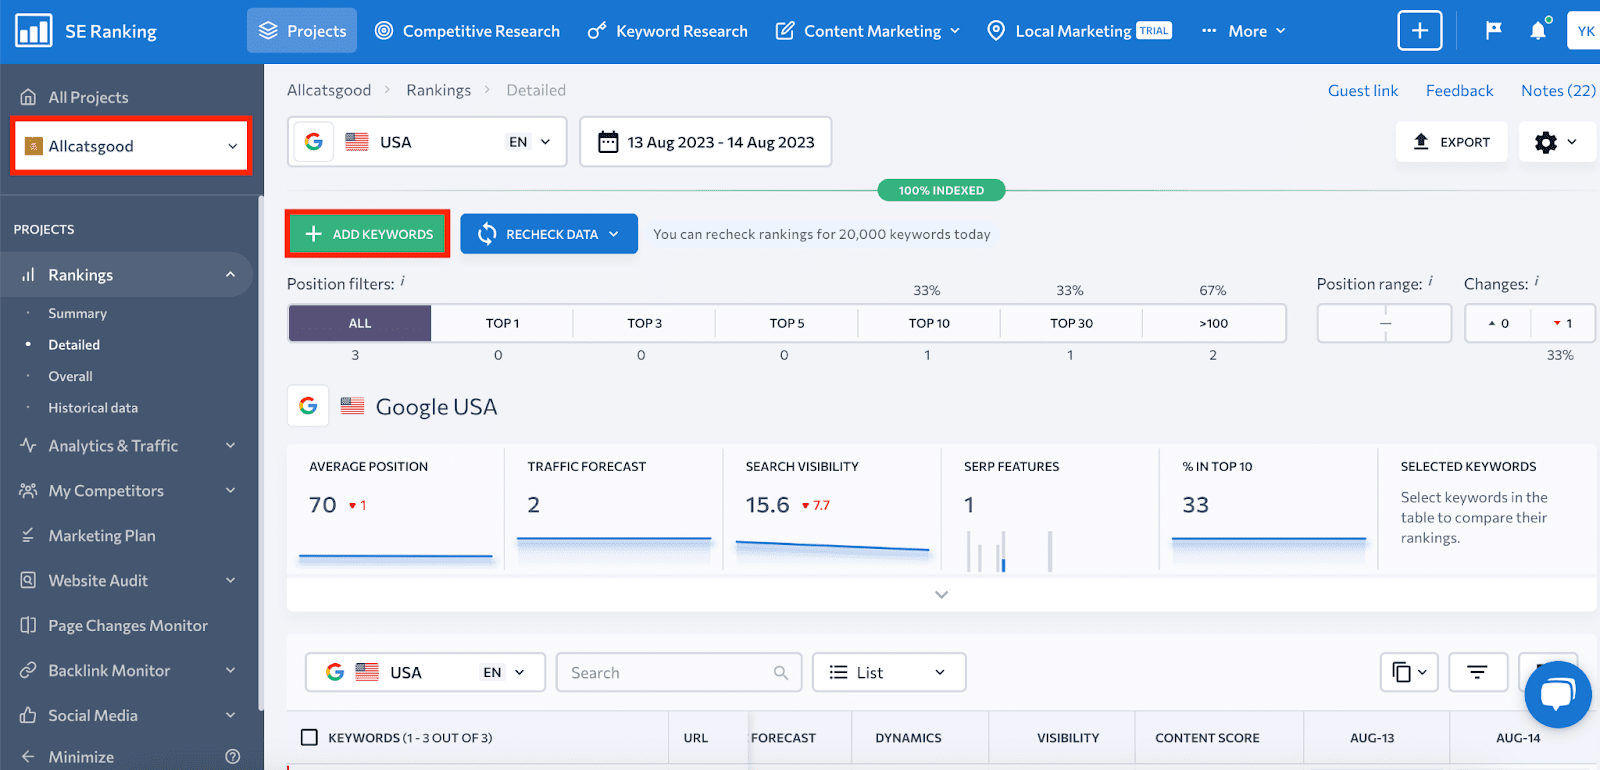The image size is (1600, 770).
Task: Expand the Backlink Monitor section
Action: tap(231, 670)
